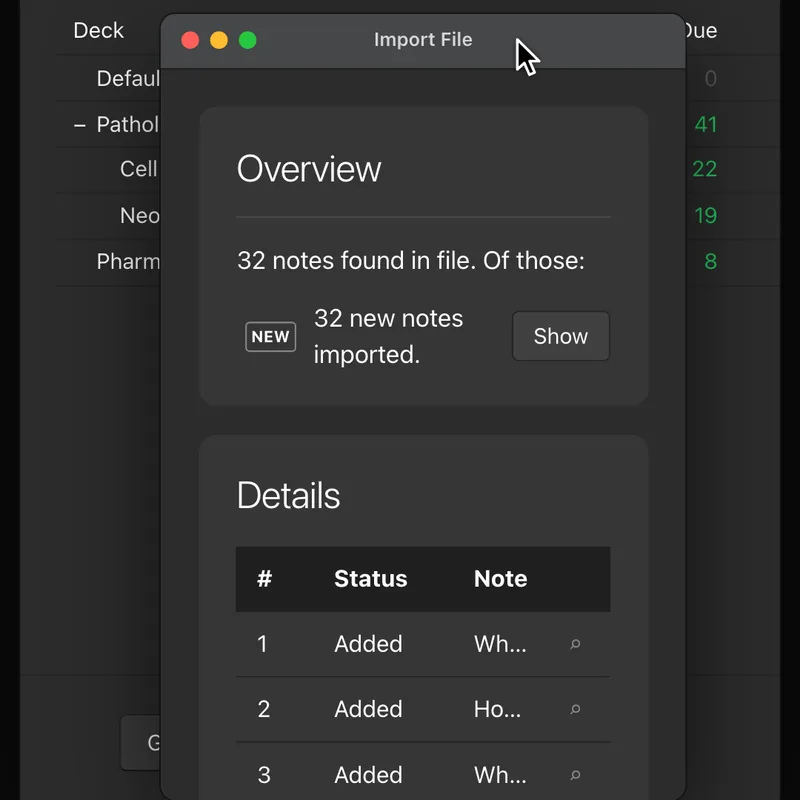Click note text 'Wh...' in row 3
The height and width of the screenshot is (800, 800).
(x=500, y=775)
